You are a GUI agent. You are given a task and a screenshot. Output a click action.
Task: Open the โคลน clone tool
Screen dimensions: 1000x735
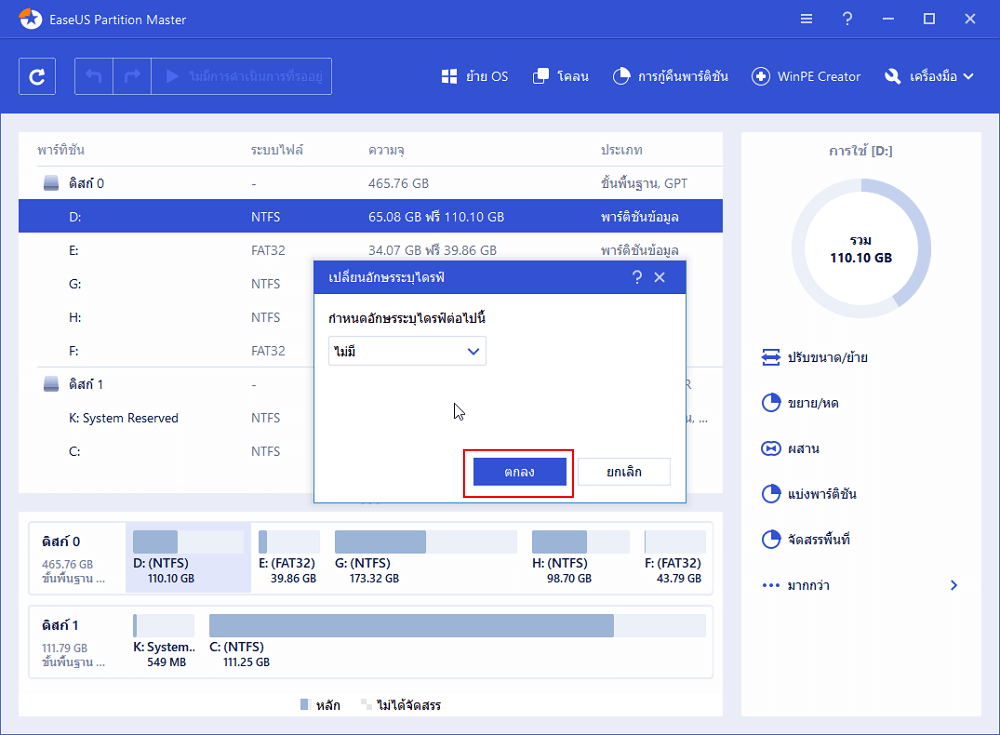pos(561,77)
